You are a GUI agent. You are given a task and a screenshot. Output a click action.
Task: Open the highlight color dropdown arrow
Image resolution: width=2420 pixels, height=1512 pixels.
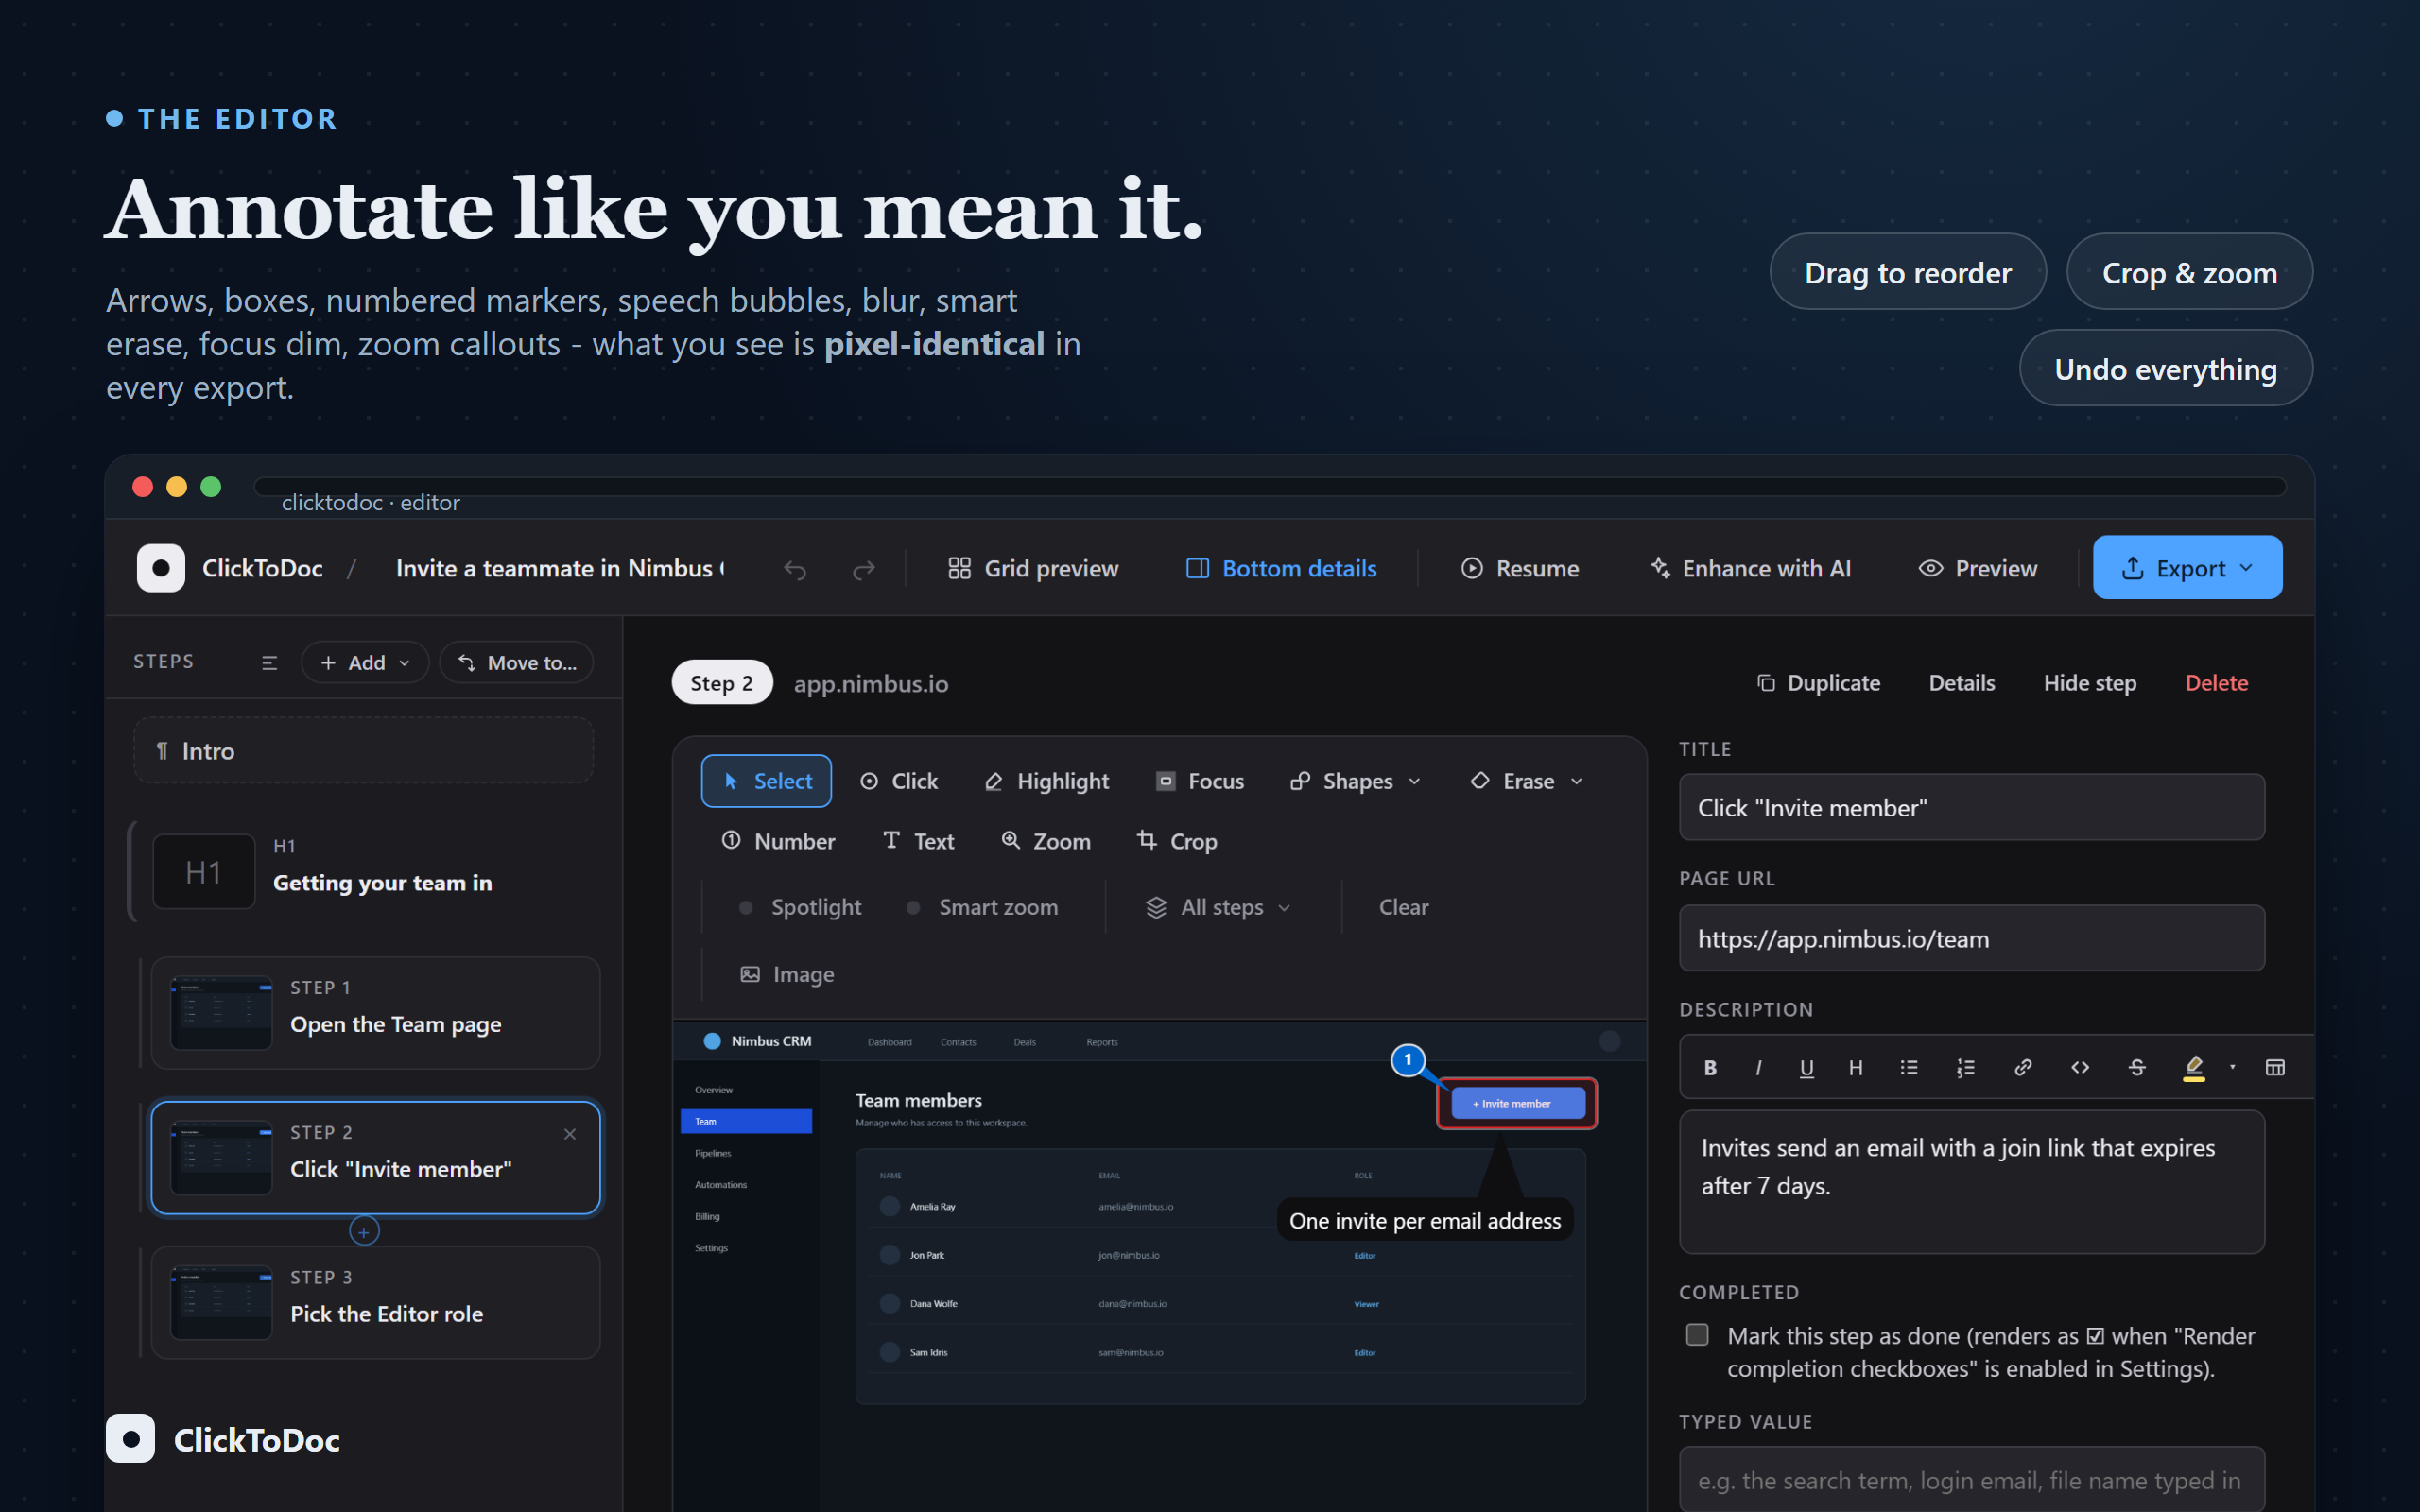click(2232, 1068)
